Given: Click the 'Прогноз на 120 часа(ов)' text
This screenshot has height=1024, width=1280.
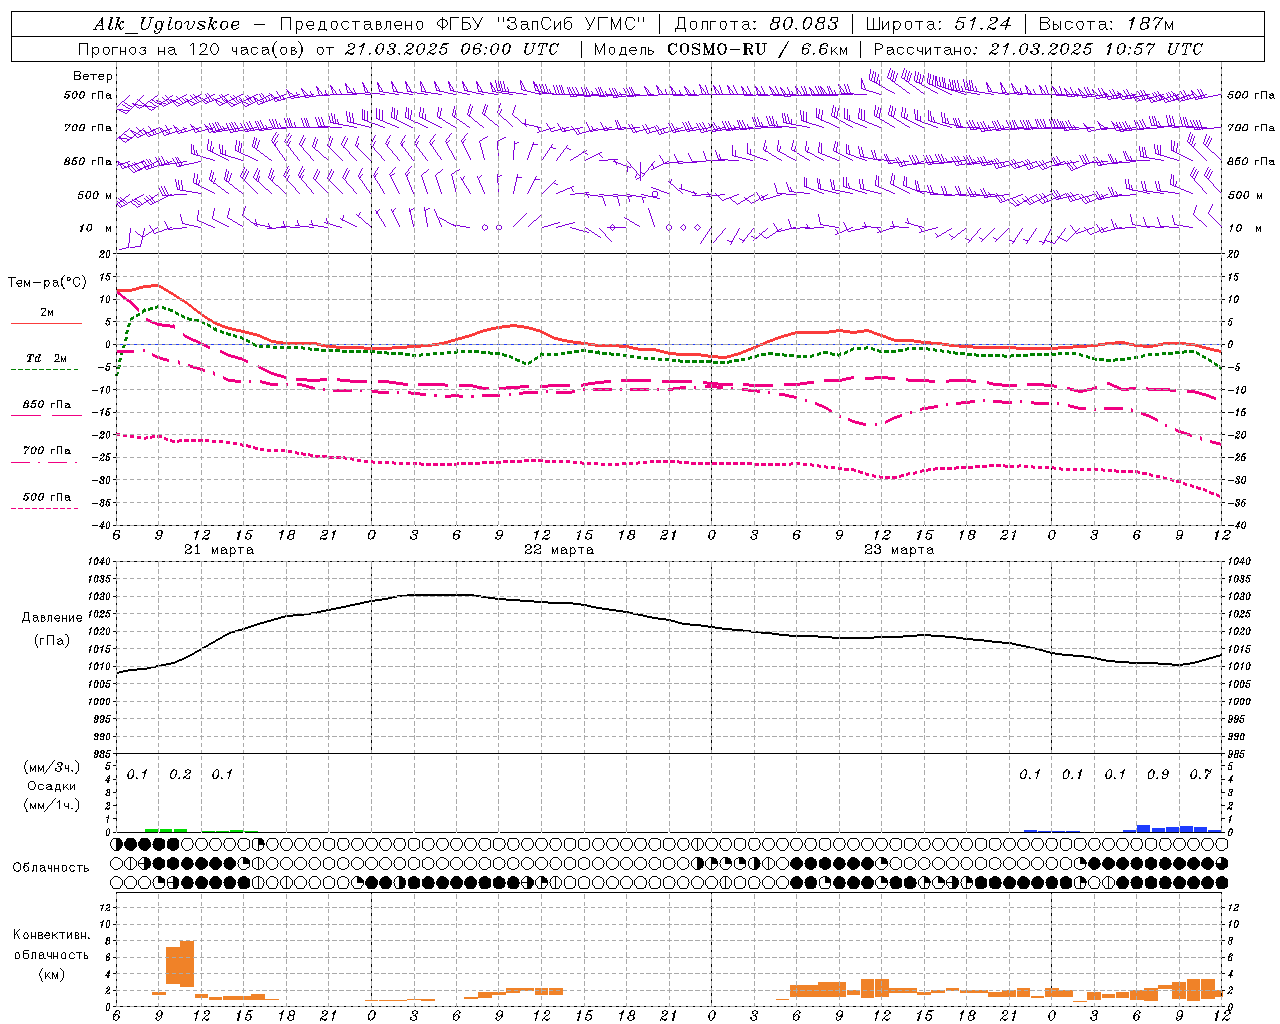Looking at the screenshot, I should (193, 49).
